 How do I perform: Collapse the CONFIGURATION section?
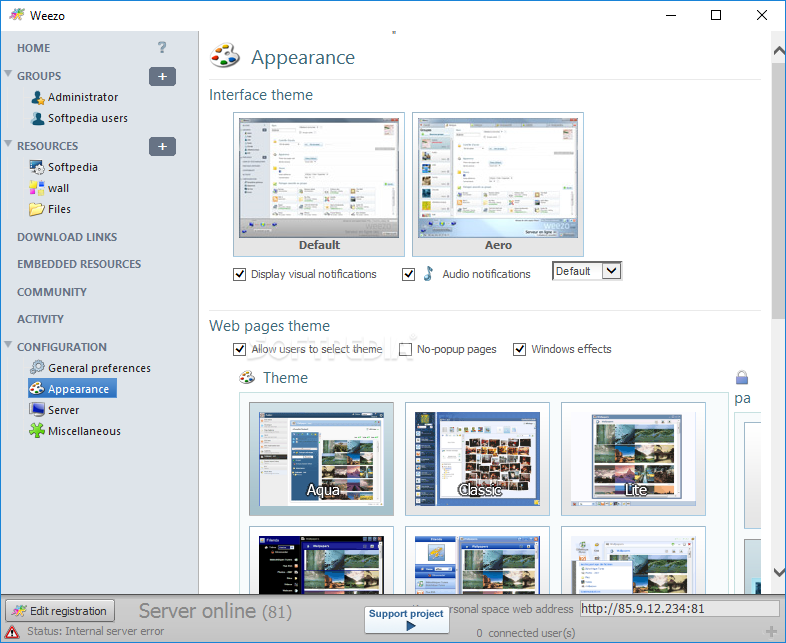tap(8, 345)
